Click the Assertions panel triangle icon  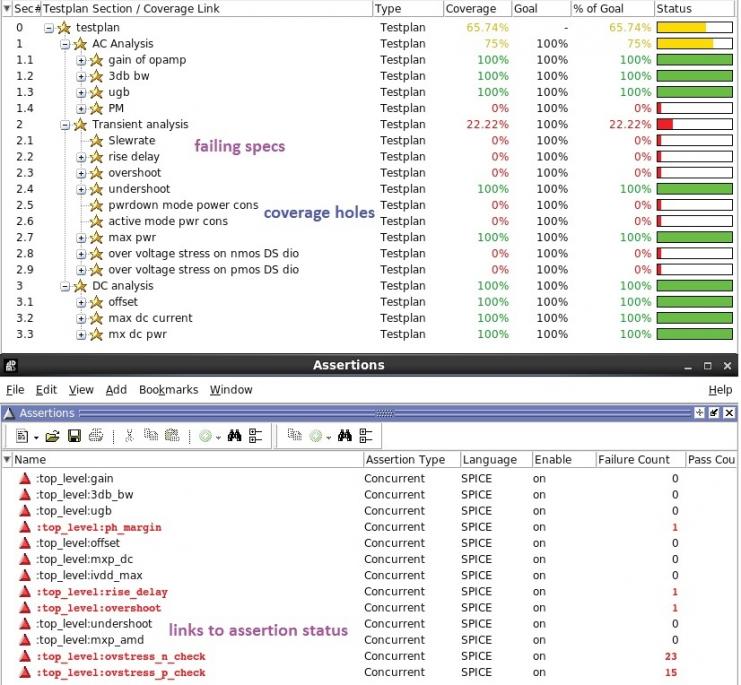click(x=9, y=414)
